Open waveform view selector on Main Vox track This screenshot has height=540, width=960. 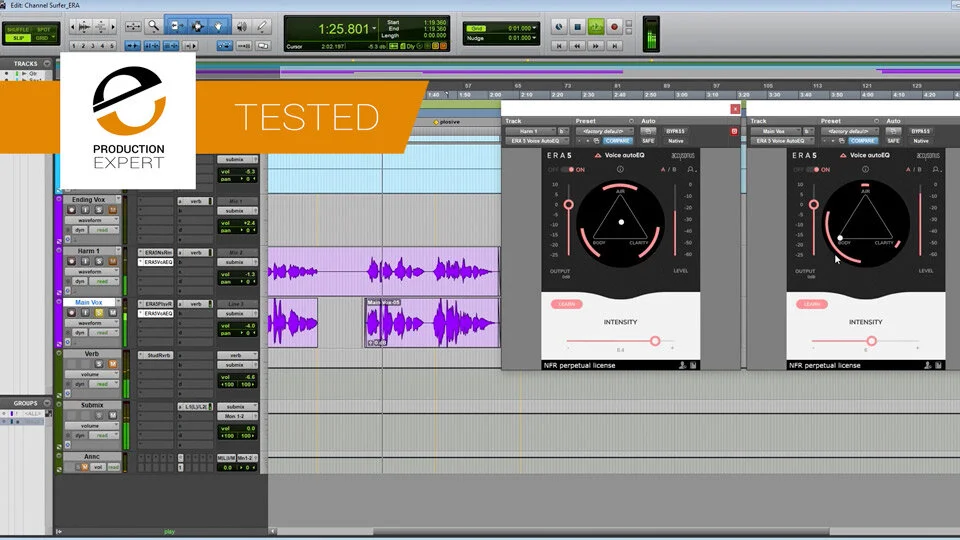[91, 323]
